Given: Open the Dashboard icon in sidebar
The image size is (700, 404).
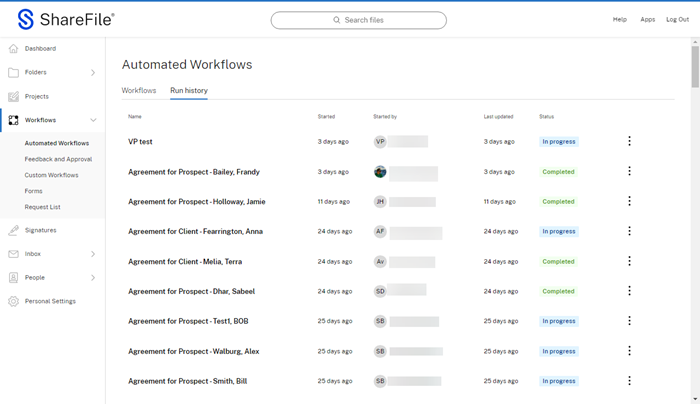Looking at the screenshot, I should [x=13, y=48].
